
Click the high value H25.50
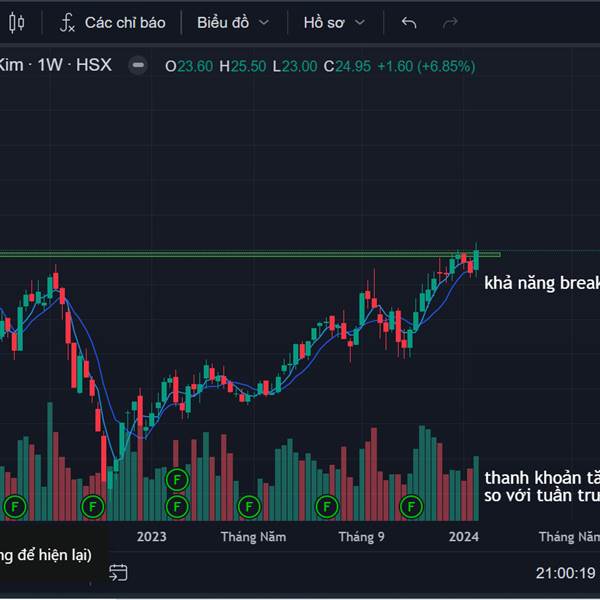pos(242,66)
